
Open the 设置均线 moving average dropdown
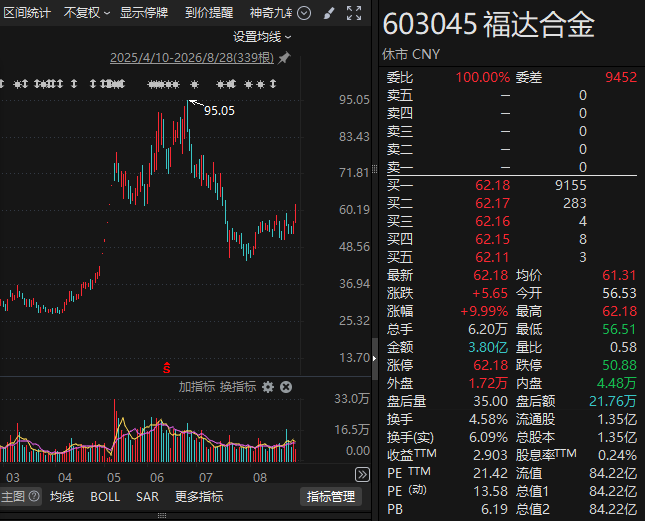(262, 37)
